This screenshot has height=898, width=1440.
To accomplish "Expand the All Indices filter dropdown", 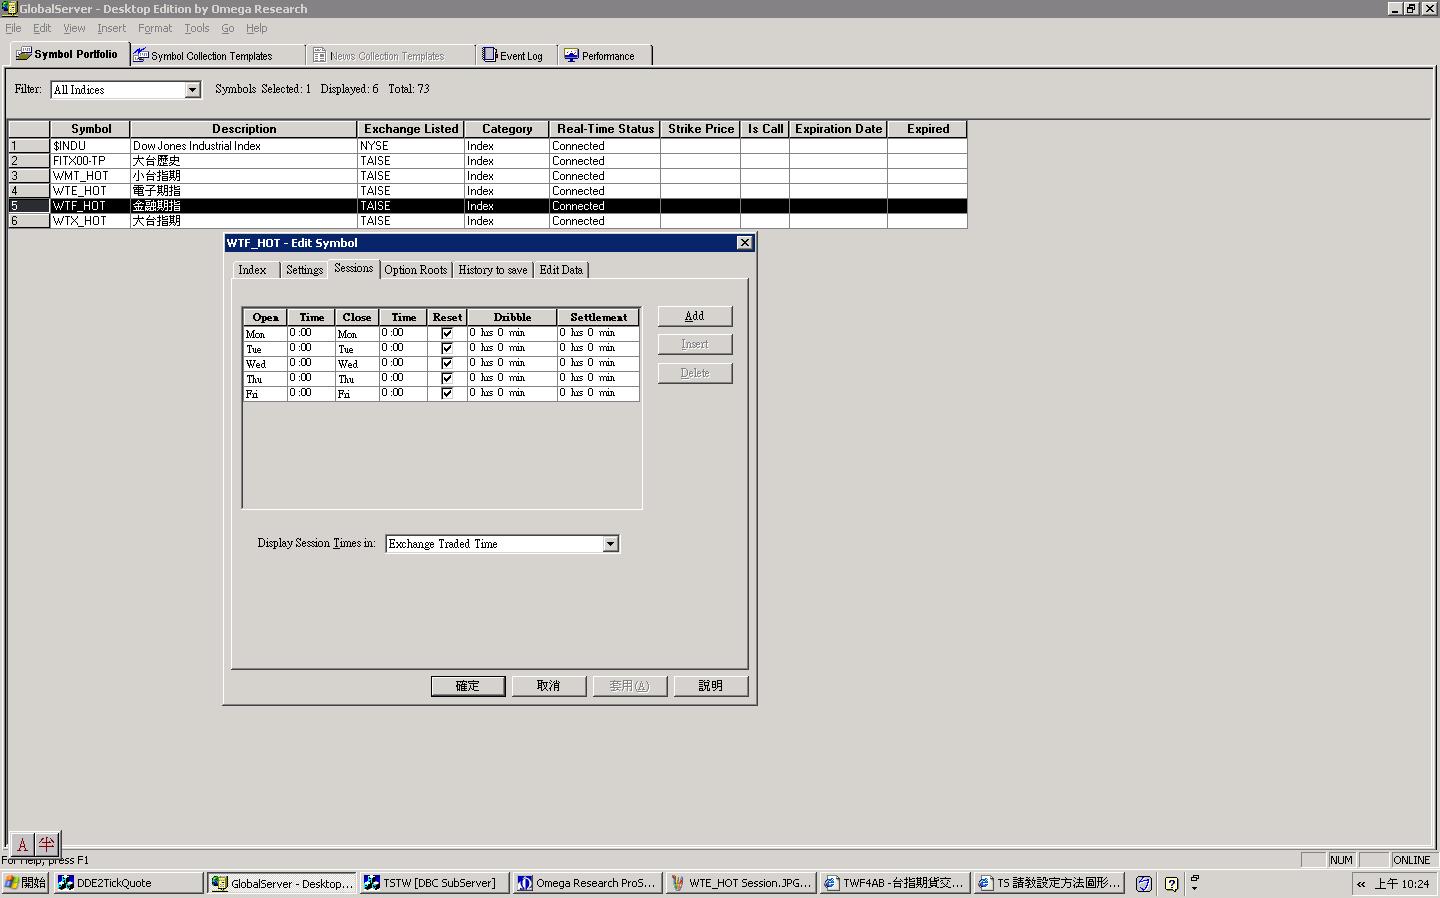I will point(192,90).
